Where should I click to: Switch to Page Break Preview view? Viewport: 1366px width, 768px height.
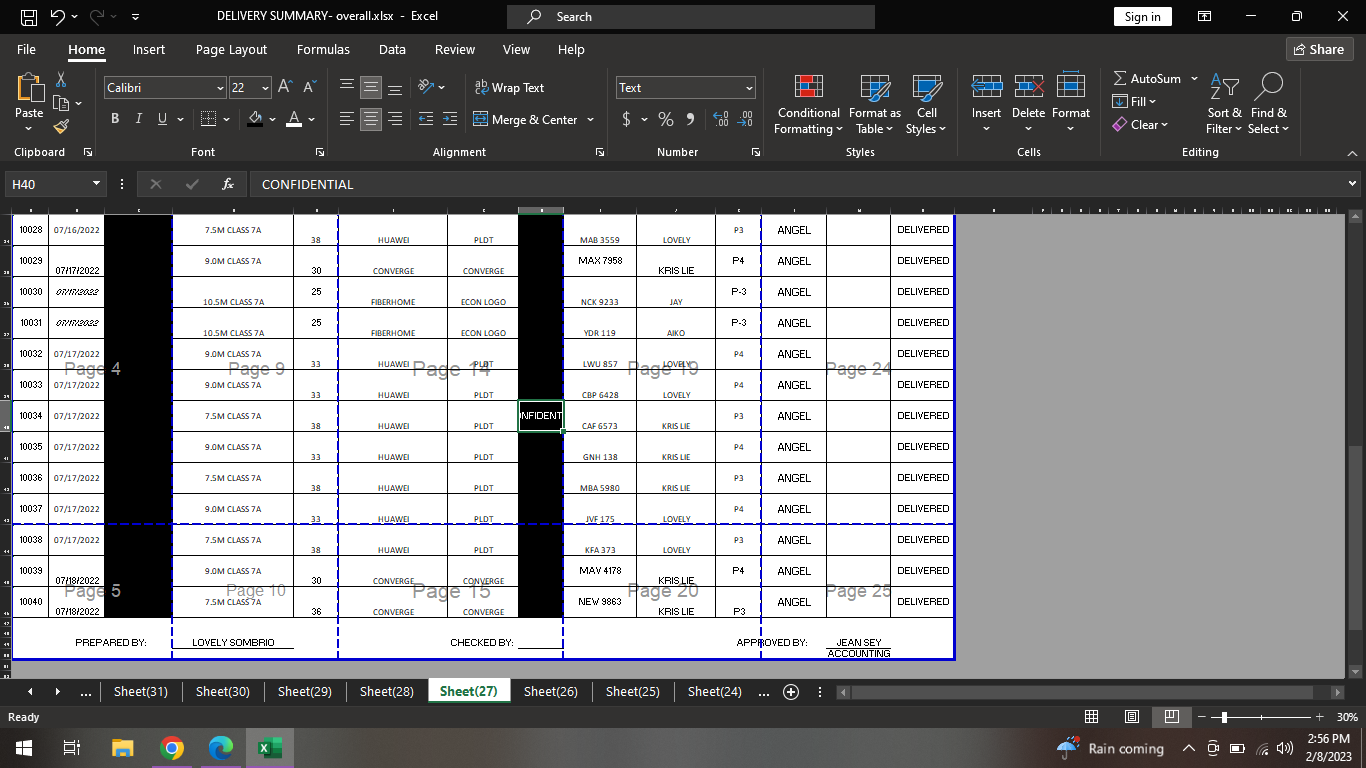(x=1171, y=717)
